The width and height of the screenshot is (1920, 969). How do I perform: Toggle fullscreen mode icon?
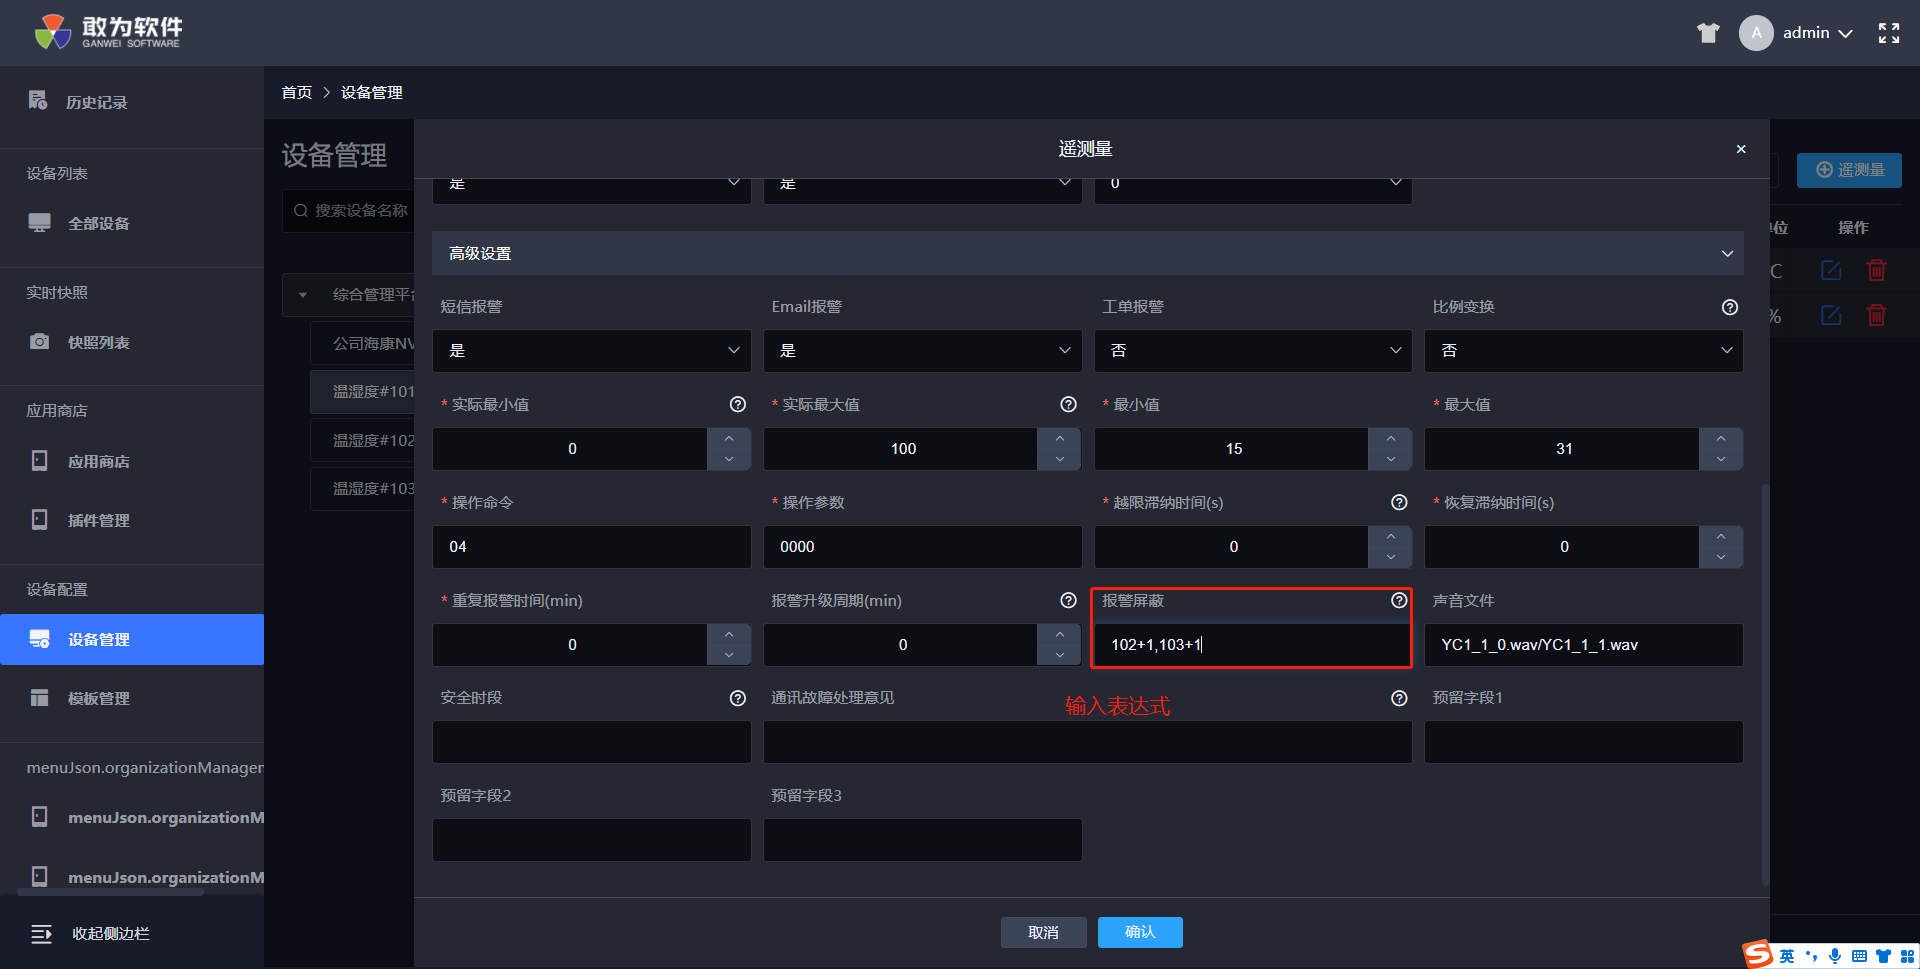(1889, 33)
